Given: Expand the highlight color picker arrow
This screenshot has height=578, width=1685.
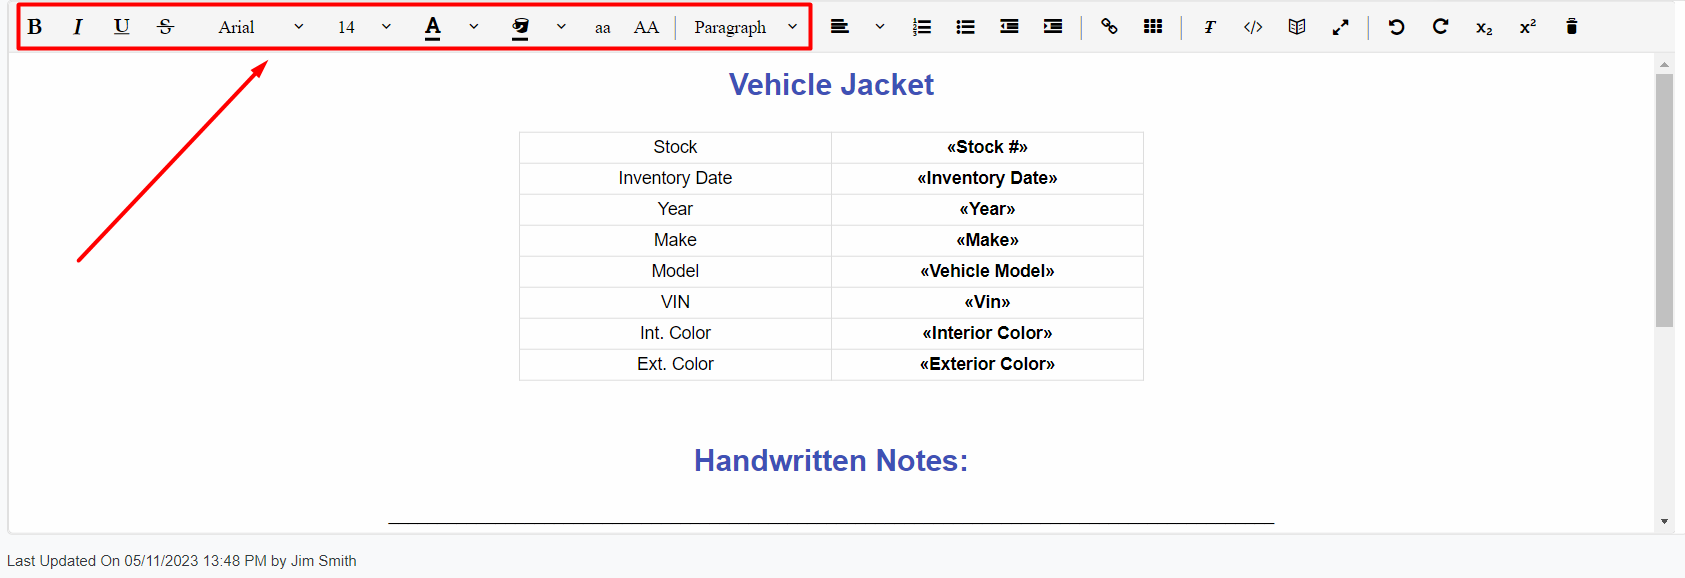Looking at the screenshot, I should [x=561, y=27].
